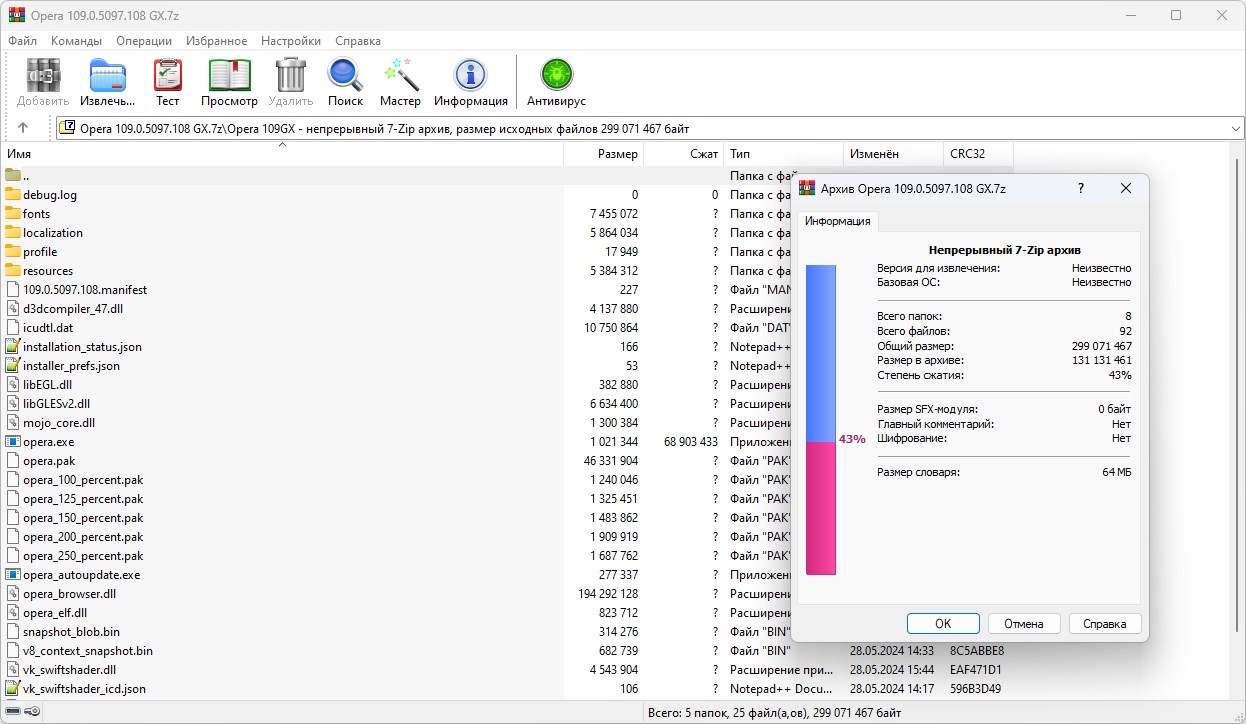Open the Настройки menu
1246x724 pixels.
tap(291, 41)
